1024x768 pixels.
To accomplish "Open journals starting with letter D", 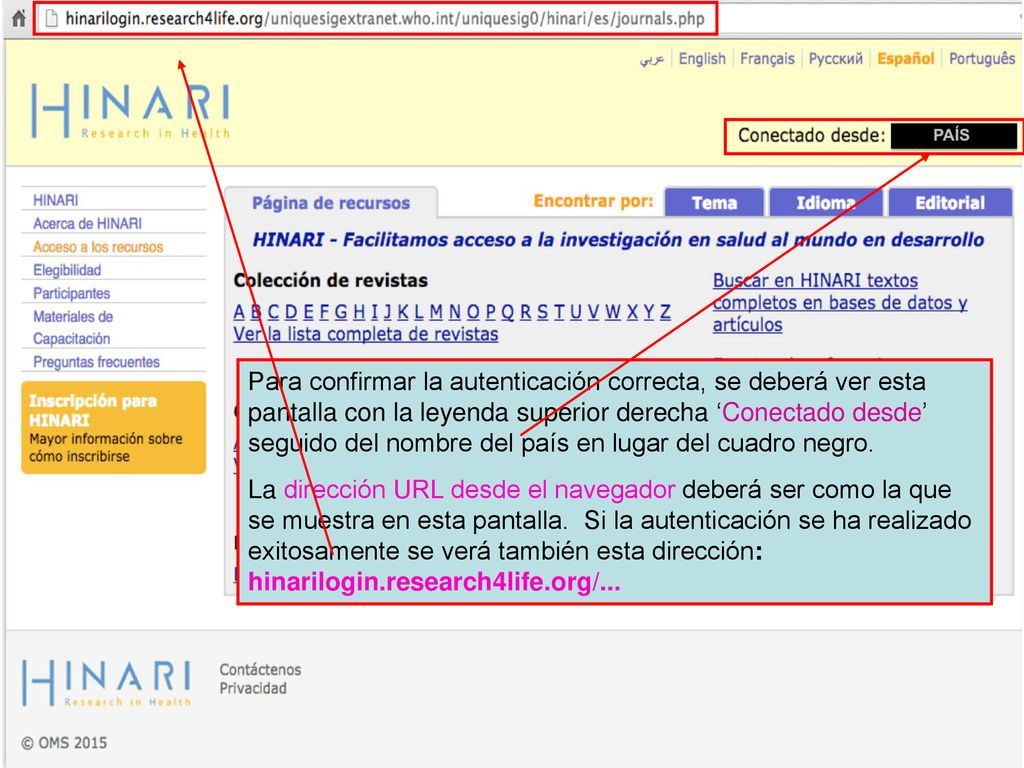I will 291,312.
